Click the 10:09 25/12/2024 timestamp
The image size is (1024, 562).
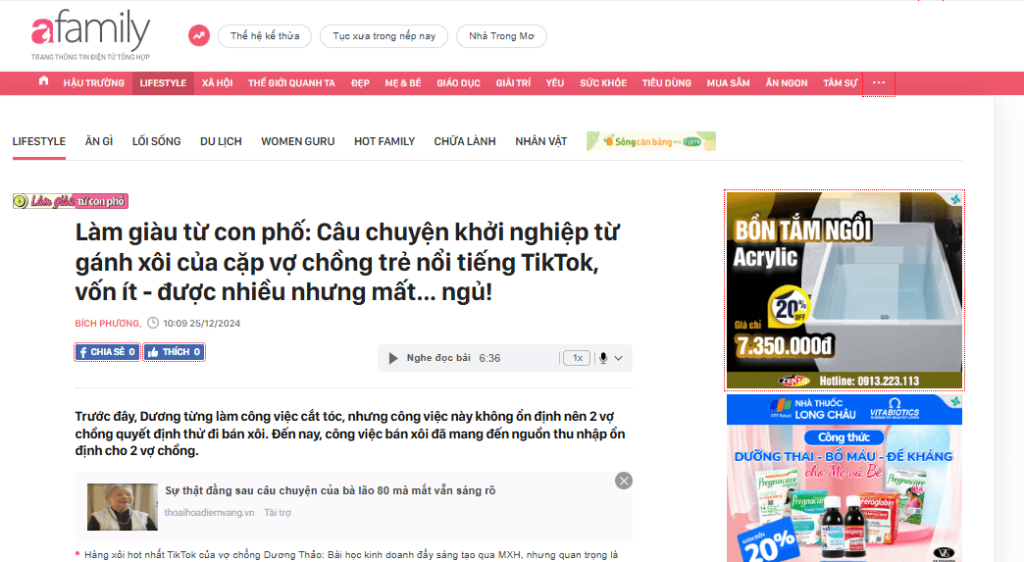[202, 324]
